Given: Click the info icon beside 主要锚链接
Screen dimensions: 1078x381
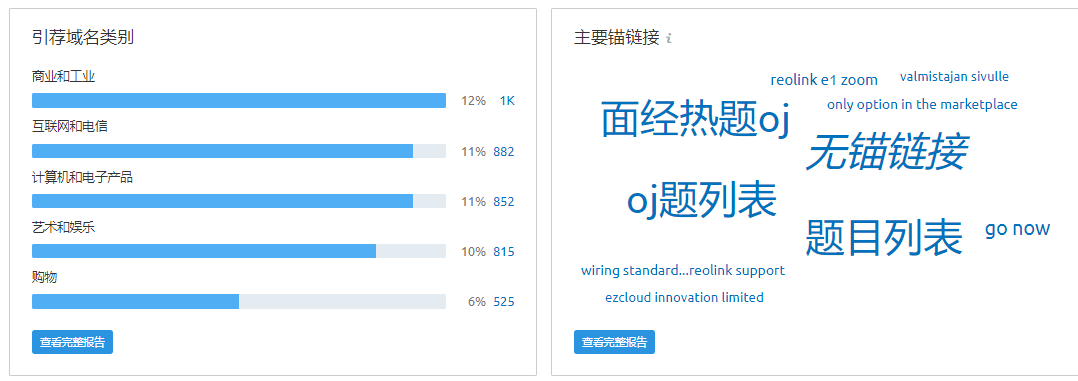Looking at the screenshot, I should 669,39.
